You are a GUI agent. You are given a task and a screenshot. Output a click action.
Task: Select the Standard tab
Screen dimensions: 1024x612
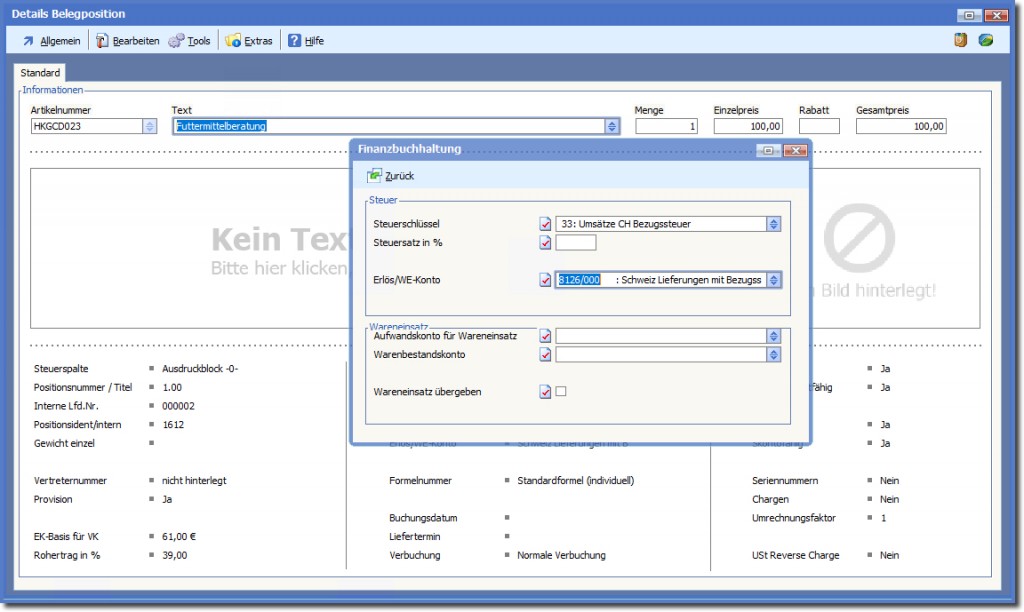[40, 73]
